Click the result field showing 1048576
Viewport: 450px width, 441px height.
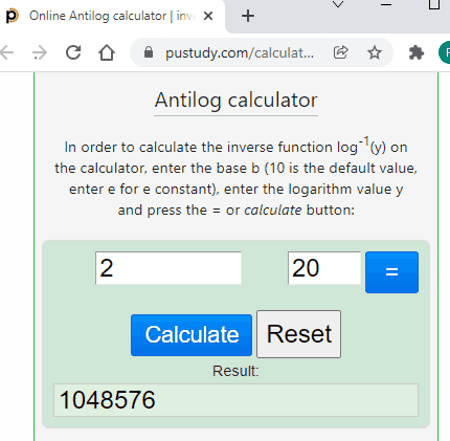[x=236, y=400]
